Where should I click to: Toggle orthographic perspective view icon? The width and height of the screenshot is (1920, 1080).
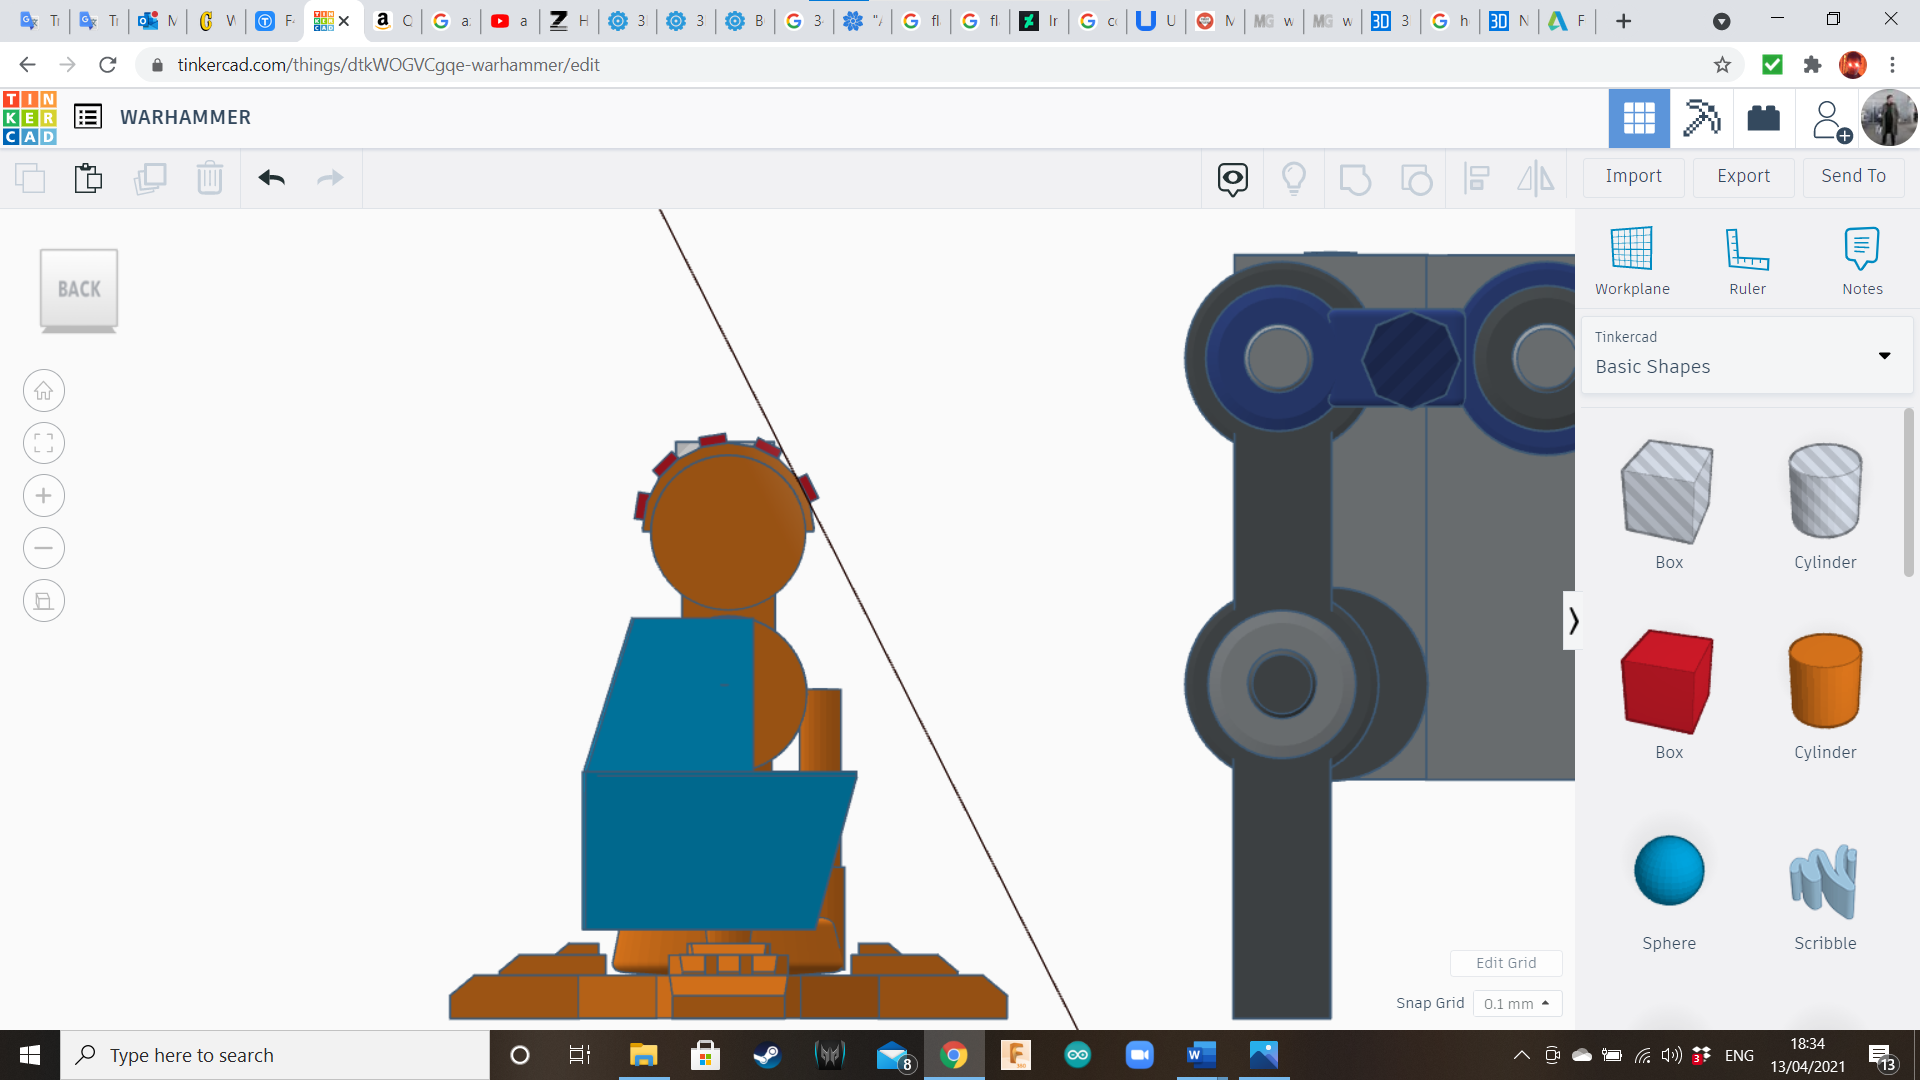tap(44, 601)
